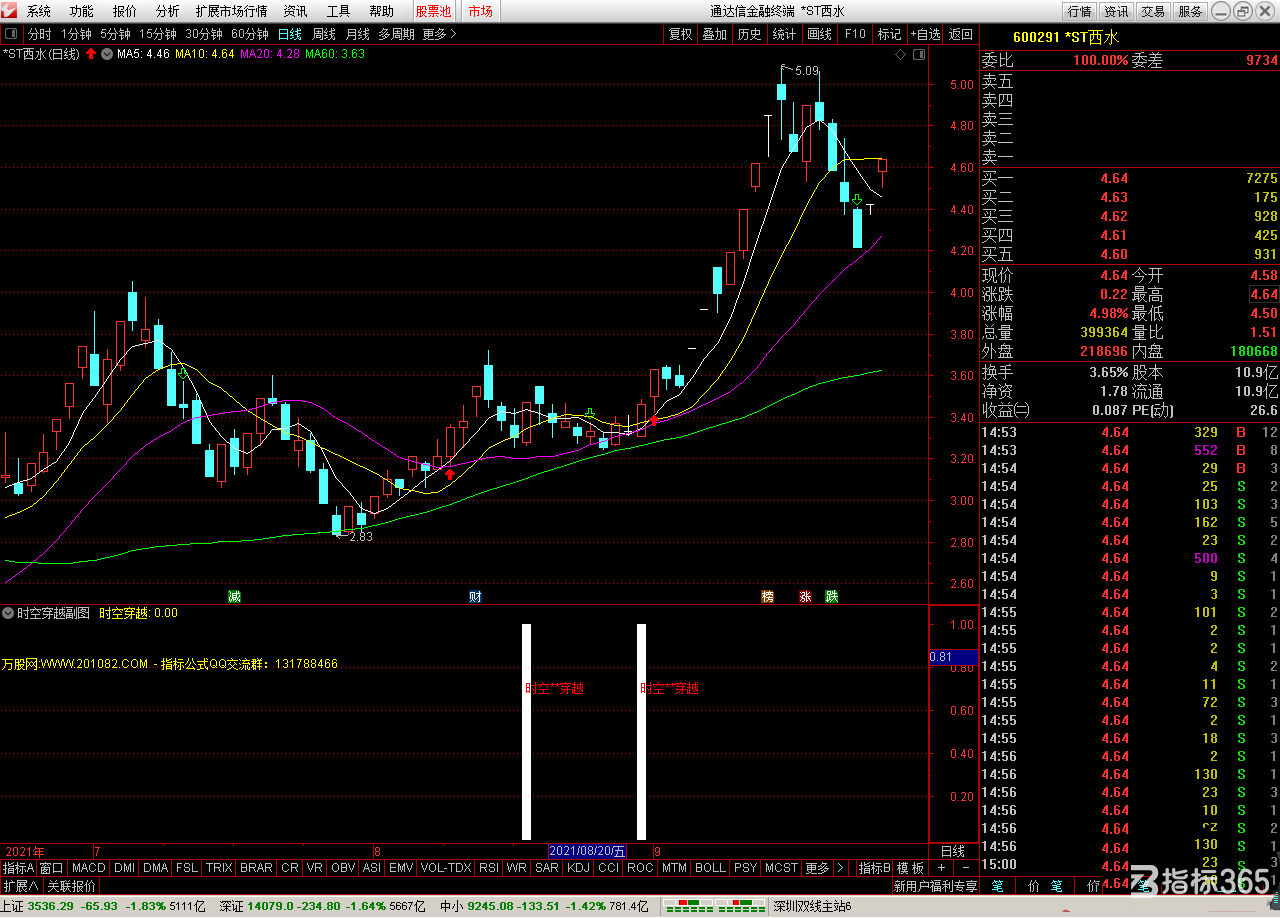Collapse the 时空穿越副图 indicator arrow
1280x918 pixels.
click(8, 613)
